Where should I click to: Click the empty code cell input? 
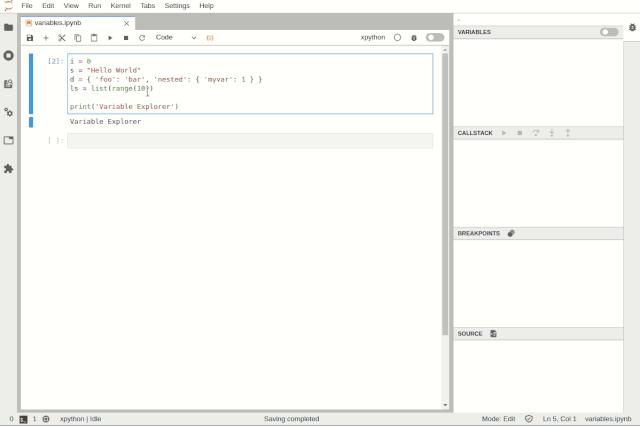pyautogui.click(x=250, y=140)
